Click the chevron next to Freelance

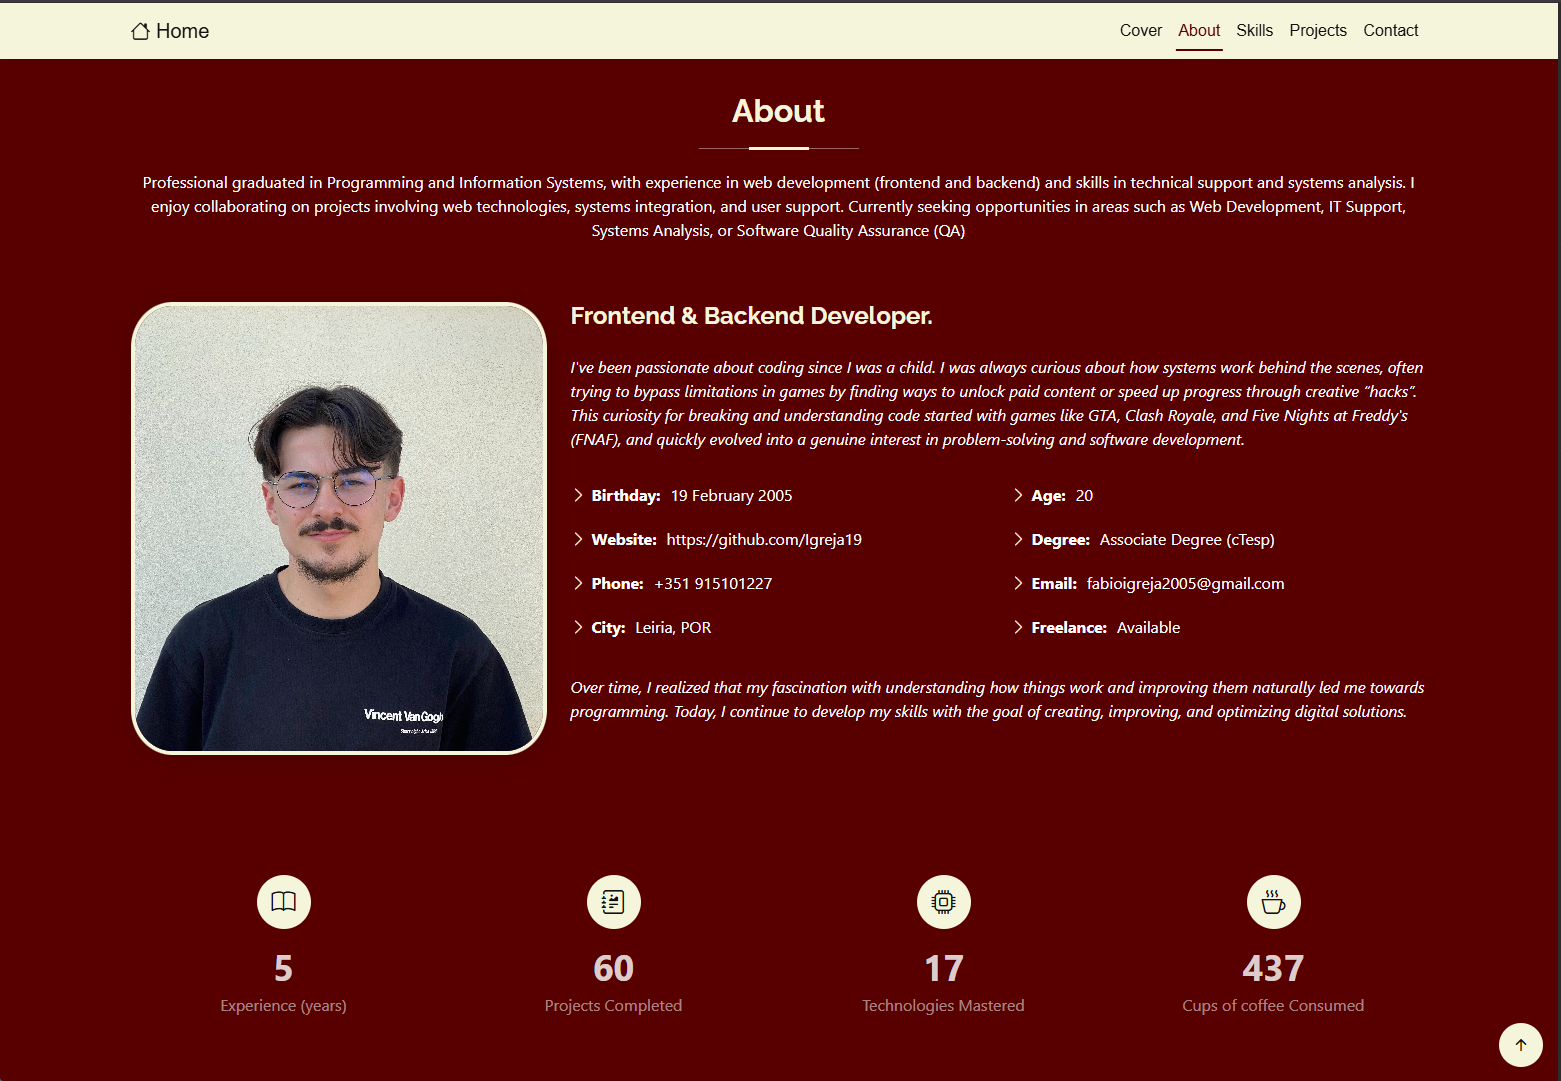pyautogui.click(x=1018, y=627)
